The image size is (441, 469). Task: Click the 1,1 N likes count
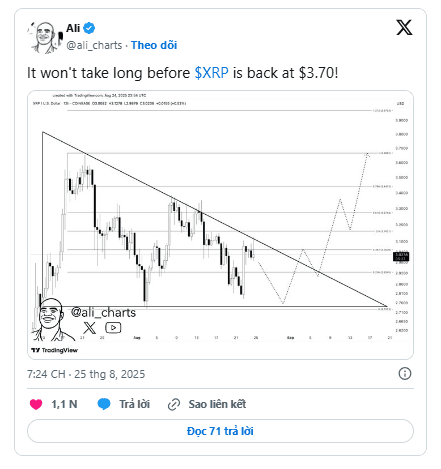tap(64, 404)
